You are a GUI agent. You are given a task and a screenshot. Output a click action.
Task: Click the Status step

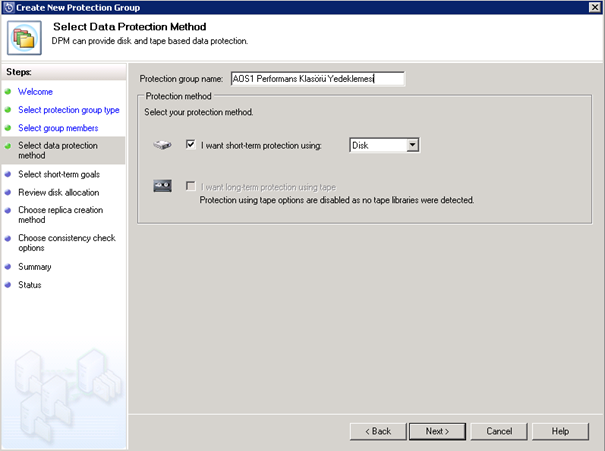(x=30, y=285)
